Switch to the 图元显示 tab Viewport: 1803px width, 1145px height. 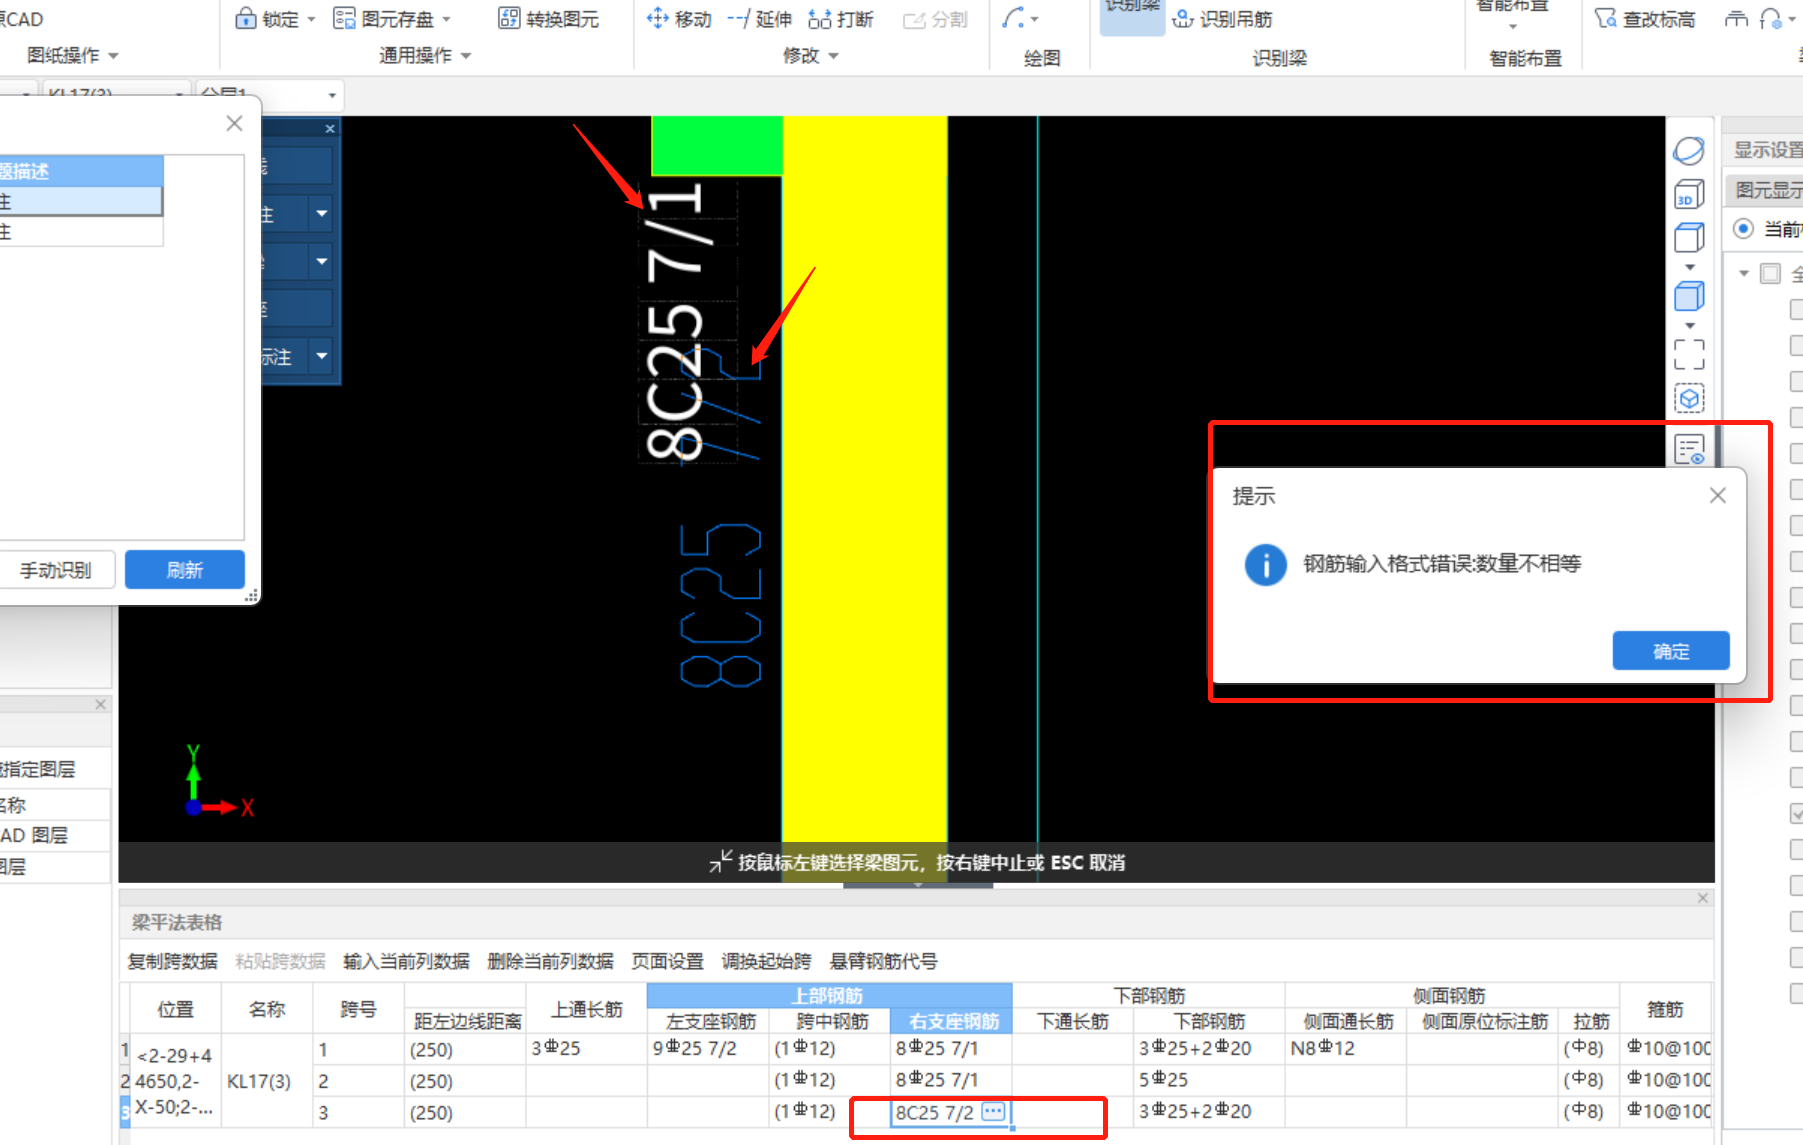coord(1766,190)
